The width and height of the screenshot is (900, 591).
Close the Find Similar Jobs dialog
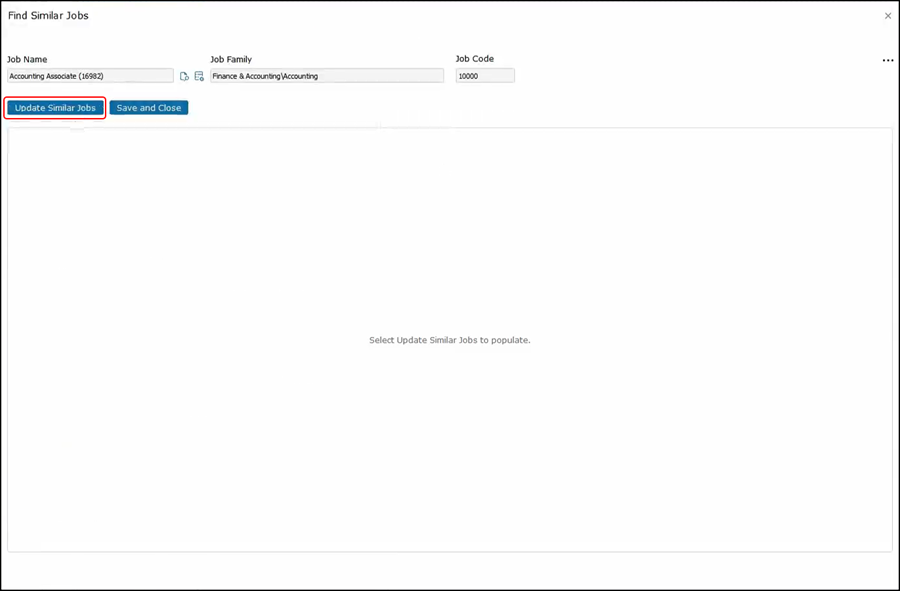(887, 16)
